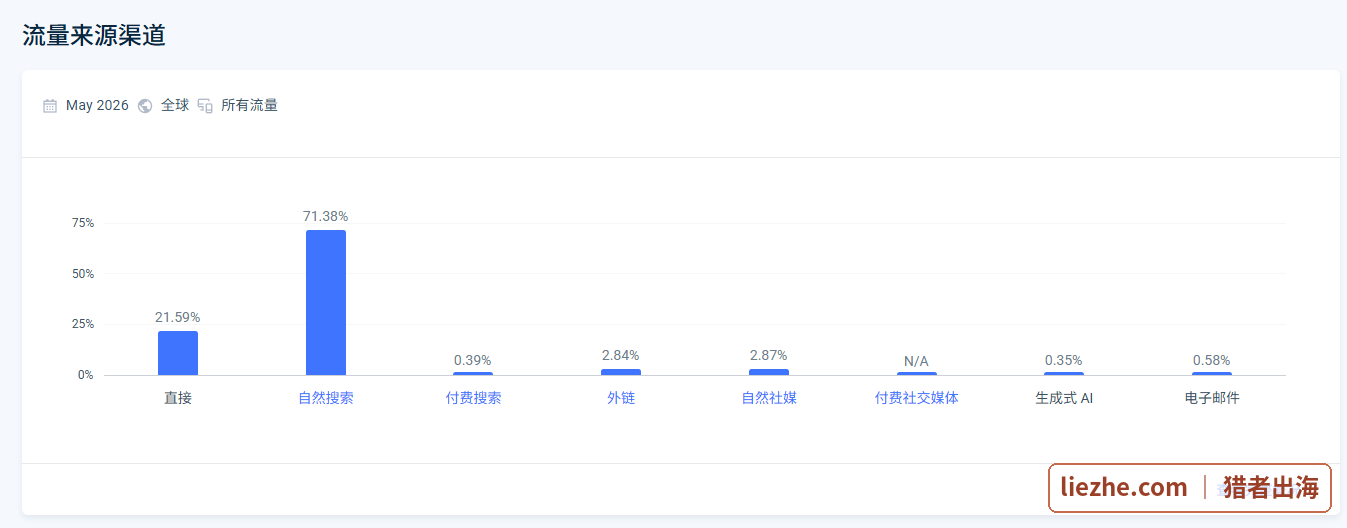Open the 自然社媒 channel link
The width and height of the screenshot is (1347, 528).
tap(769, 398)
